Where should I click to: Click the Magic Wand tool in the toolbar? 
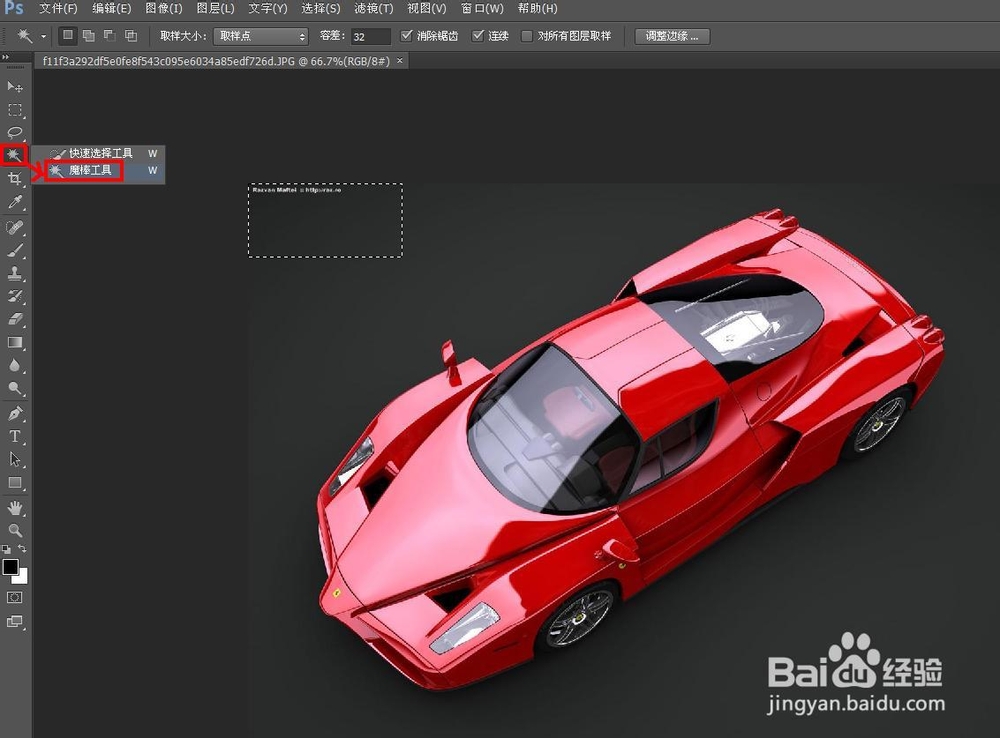[13, 155]
